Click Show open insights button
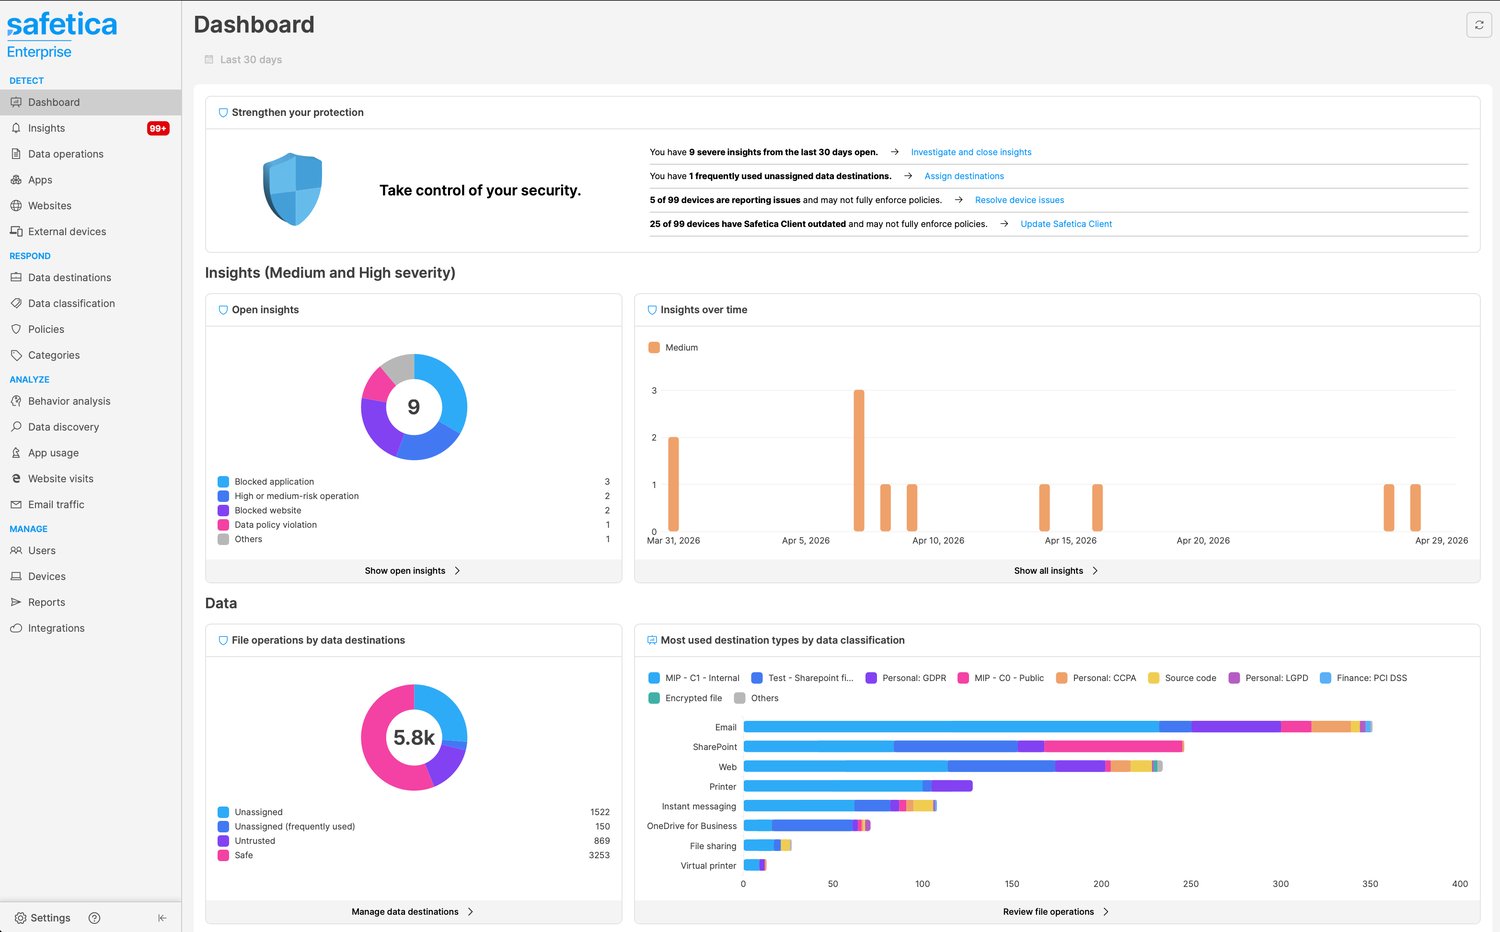The height and width of the screenshot is (932, 1500). [x=413, y=571]
